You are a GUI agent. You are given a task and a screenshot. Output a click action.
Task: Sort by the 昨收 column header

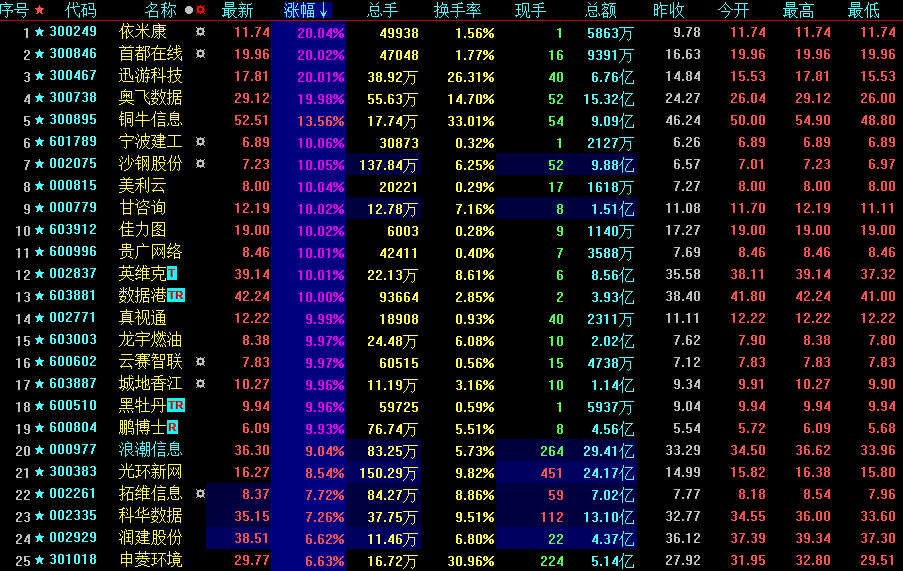click(x=669, y=10)
